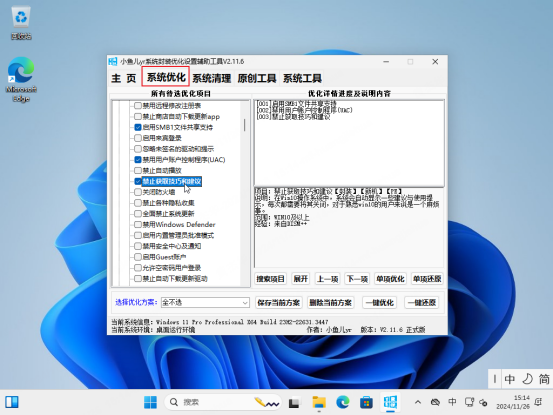Image resolution: width=553 pixels, height=415 pixels.
Task: Go to next item with 下一项
Action: [x=357, y=279]
